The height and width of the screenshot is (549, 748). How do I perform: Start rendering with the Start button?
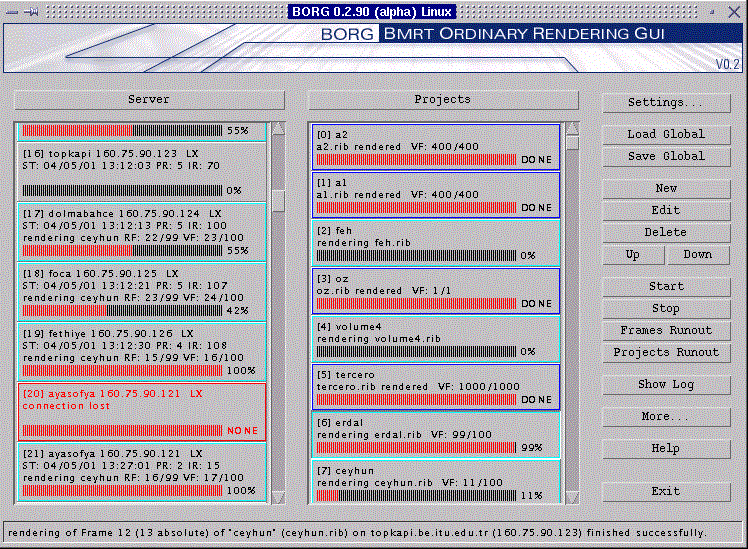pyautogui.click(x=665, y=286)
